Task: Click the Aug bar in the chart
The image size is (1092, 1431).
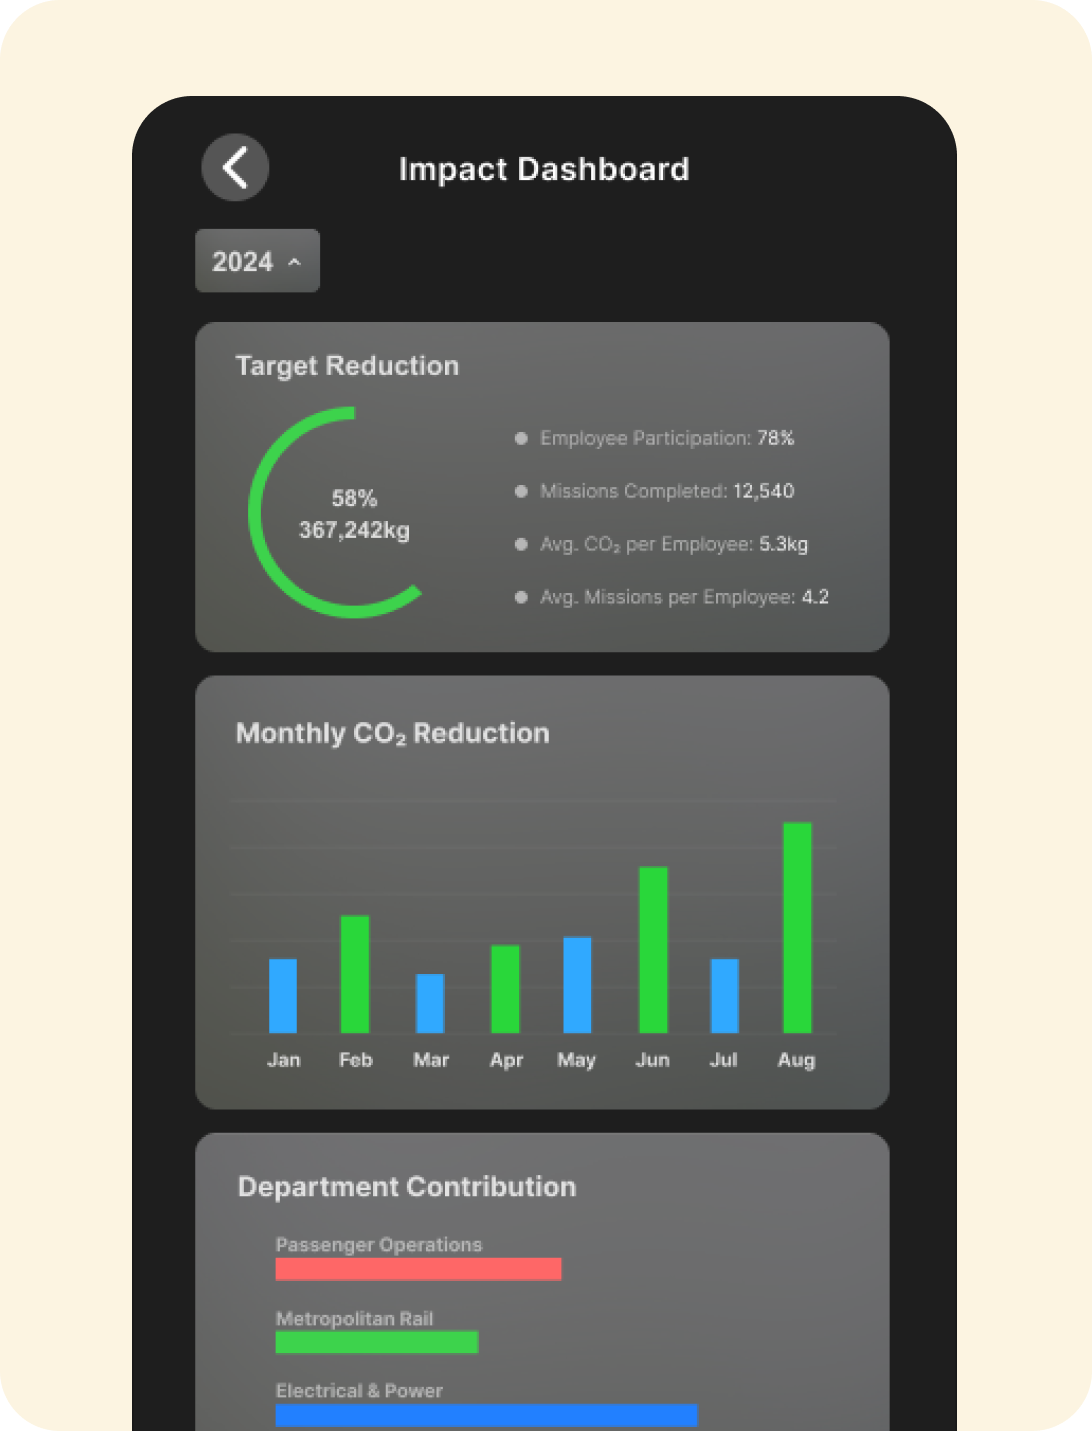Action: [797, 928]
